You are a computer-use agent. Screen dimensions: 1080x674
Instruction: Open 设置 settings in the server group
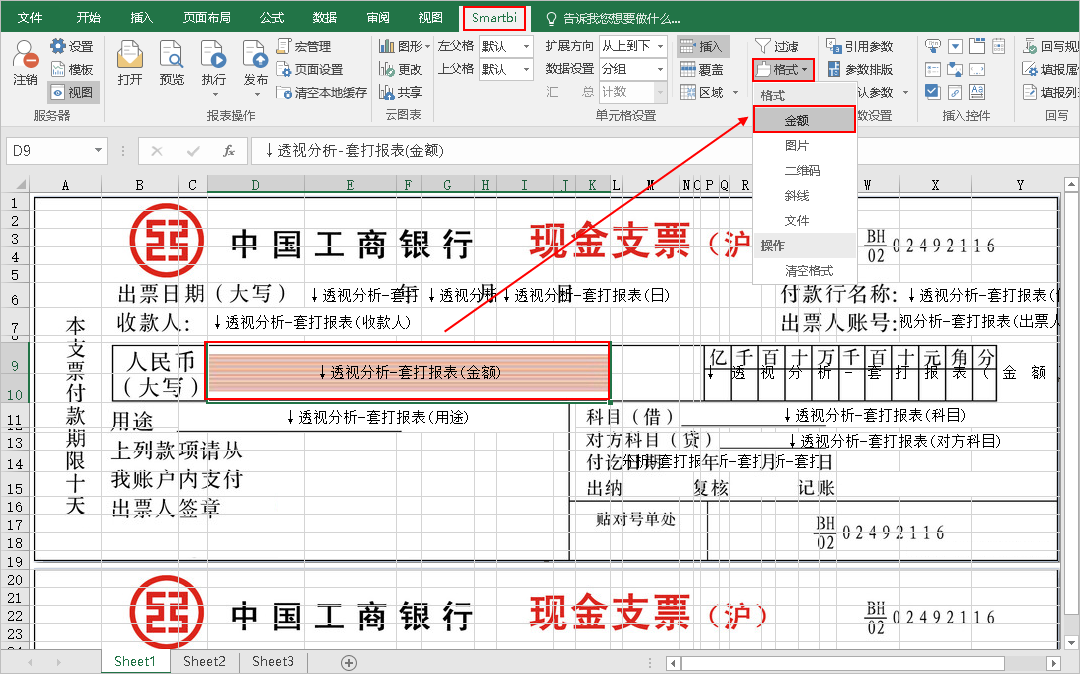click(72, 46)
